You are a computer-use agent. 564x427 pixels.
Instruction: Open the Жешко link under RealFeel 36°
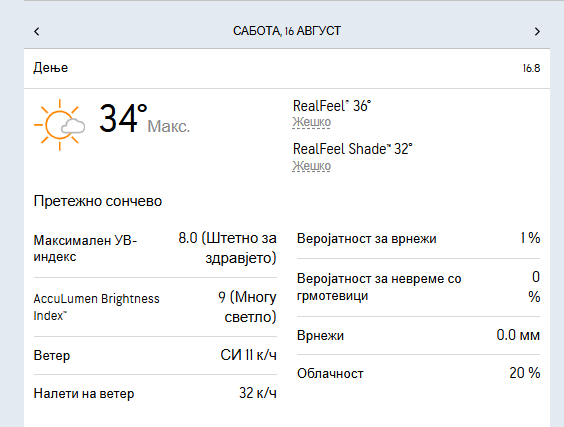[311, 122]
